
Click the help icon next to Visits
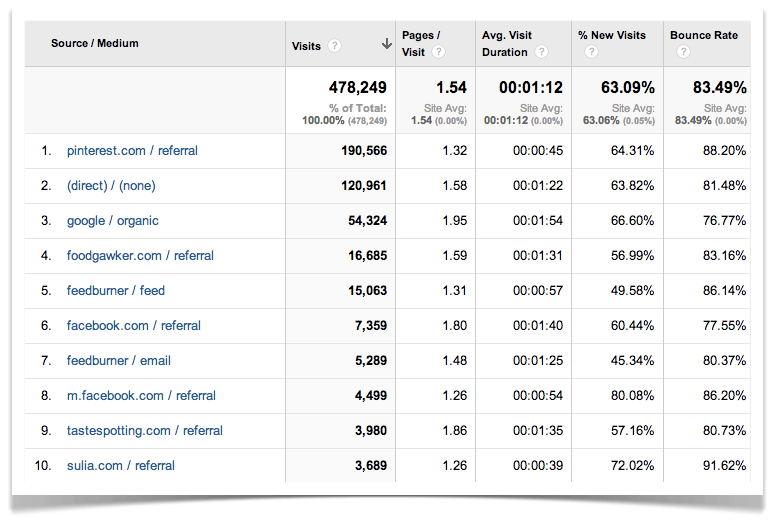334,45
